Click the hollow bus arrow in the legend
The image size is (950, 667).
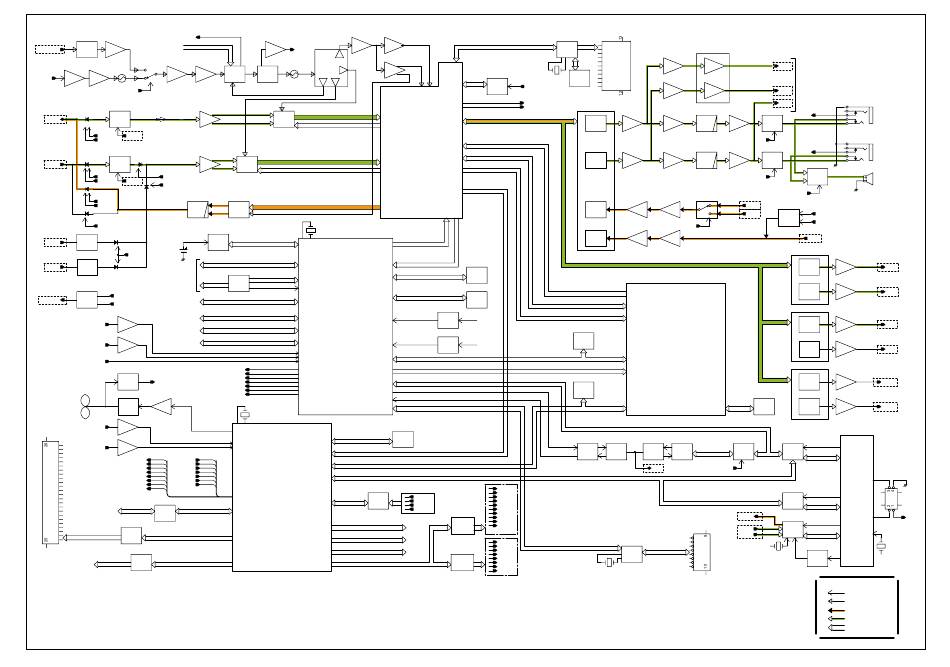click(836, 628)
